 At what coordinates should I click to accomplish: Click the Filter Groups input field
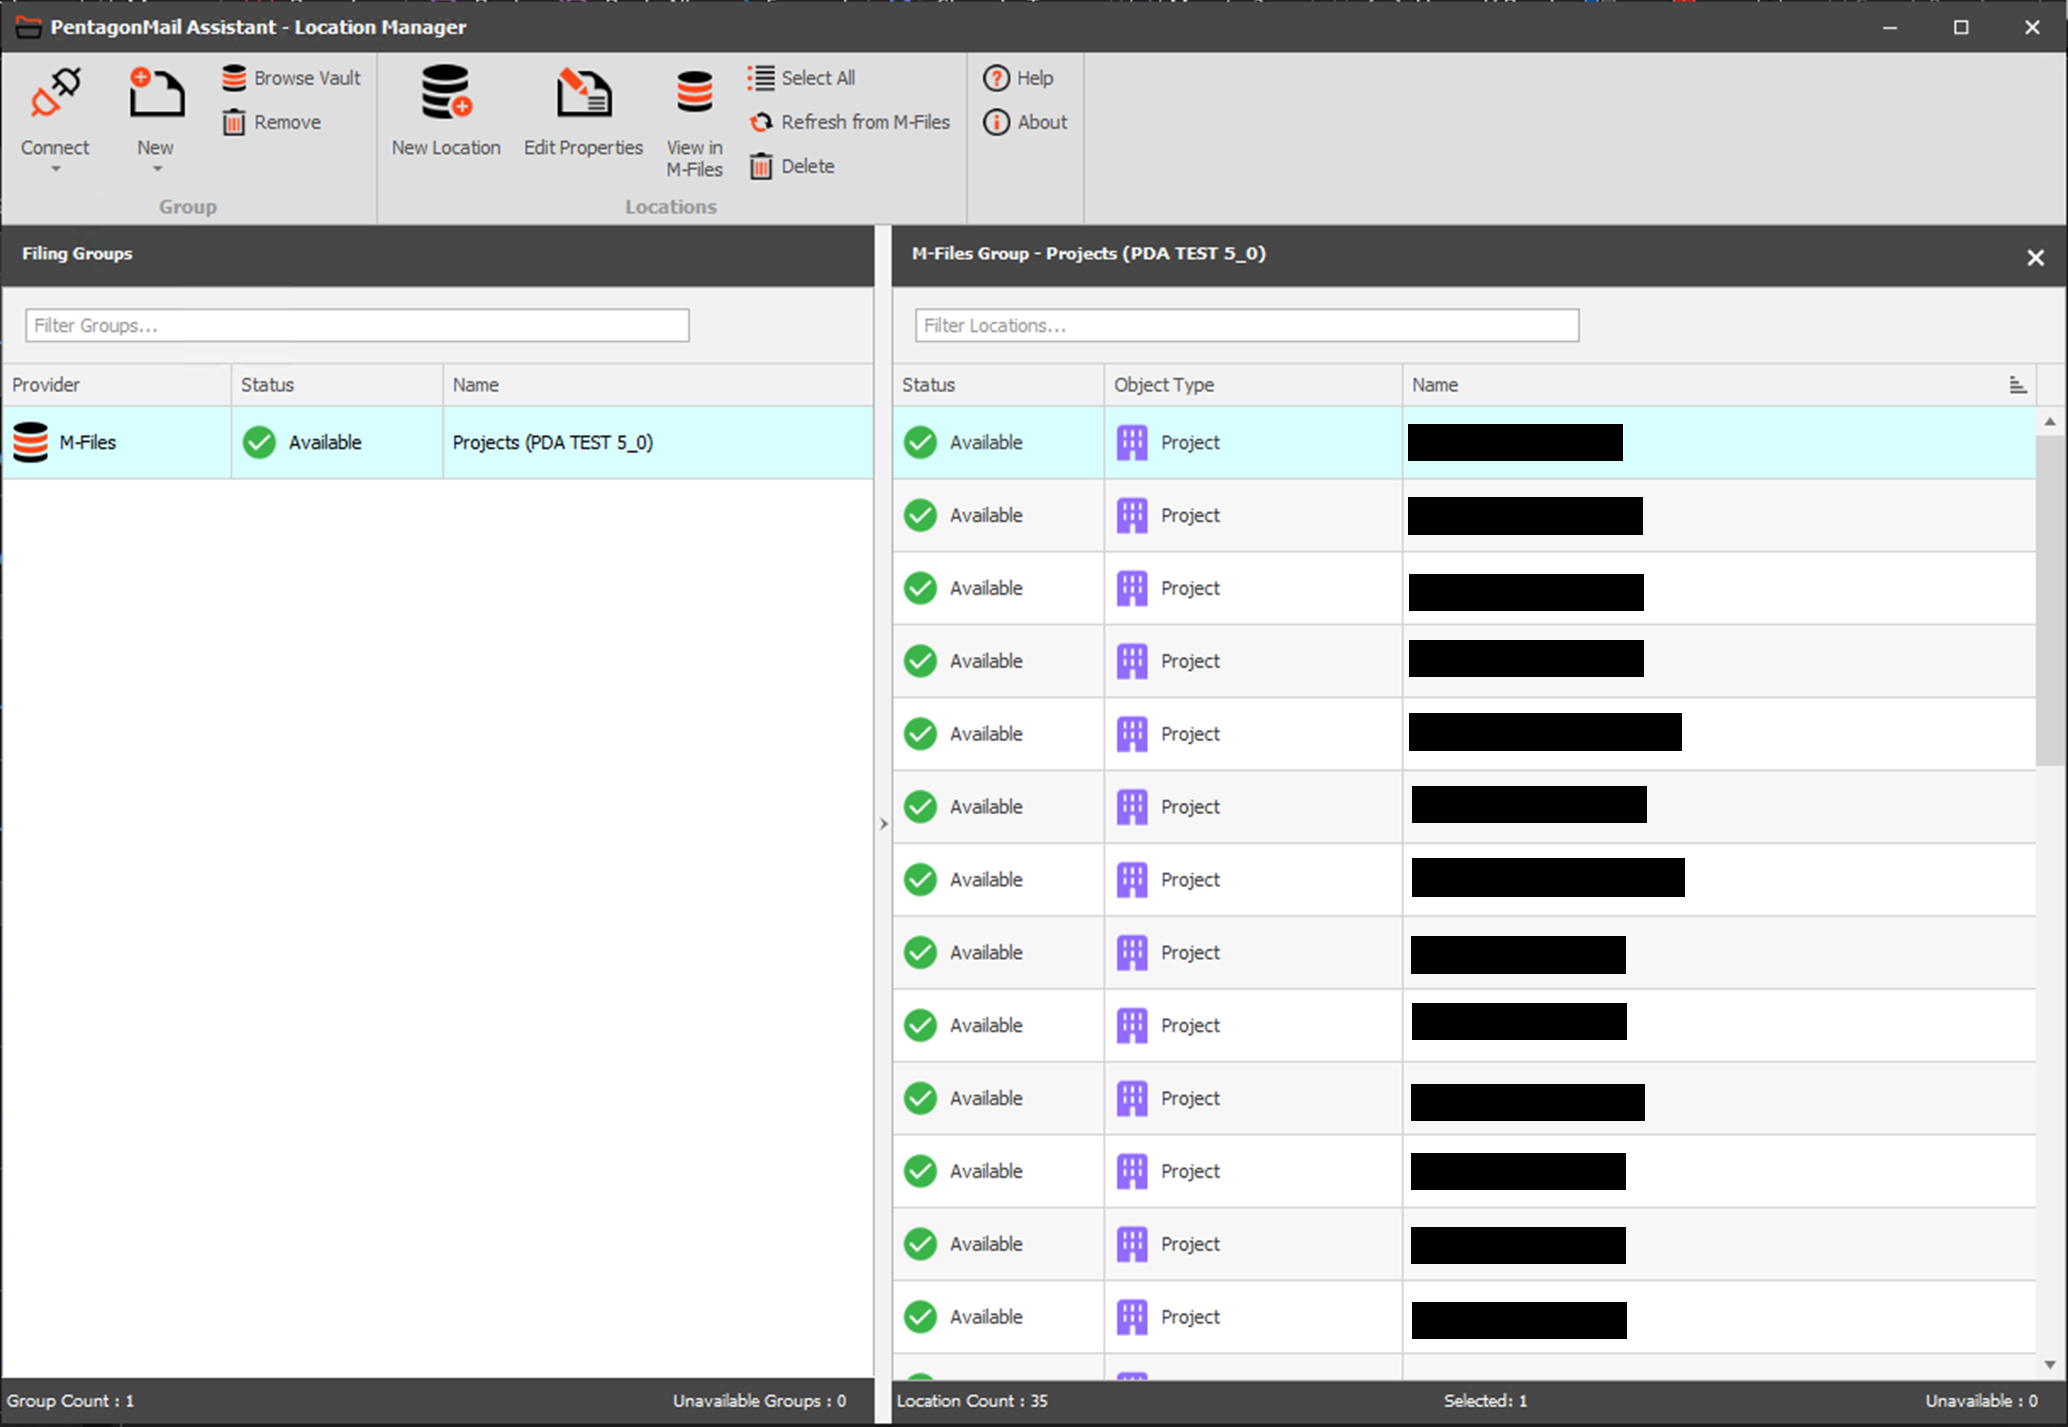357,325
